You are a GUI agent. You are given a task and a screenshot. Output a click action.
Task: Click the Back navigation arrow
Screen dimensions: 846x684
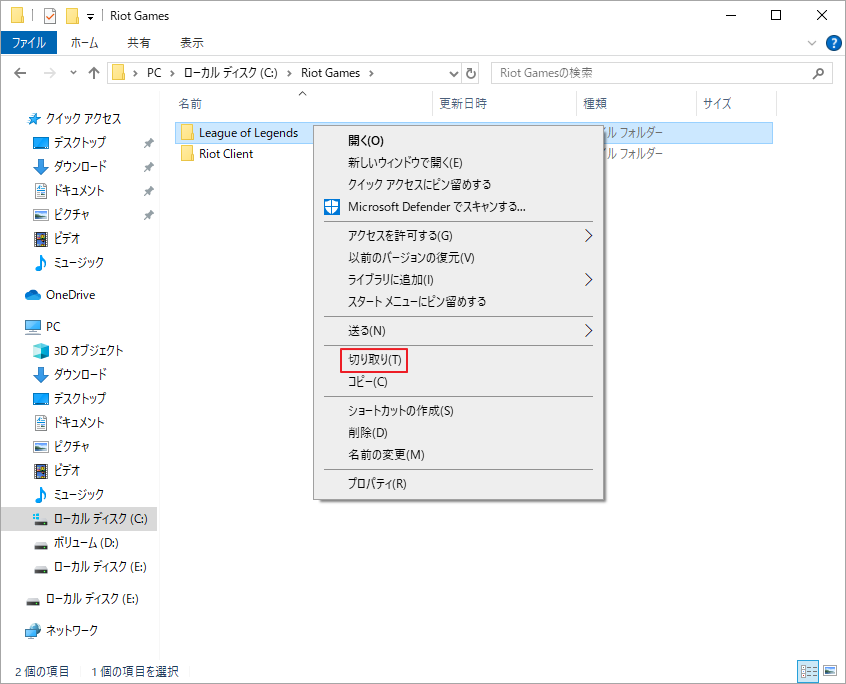click(20, 73)
